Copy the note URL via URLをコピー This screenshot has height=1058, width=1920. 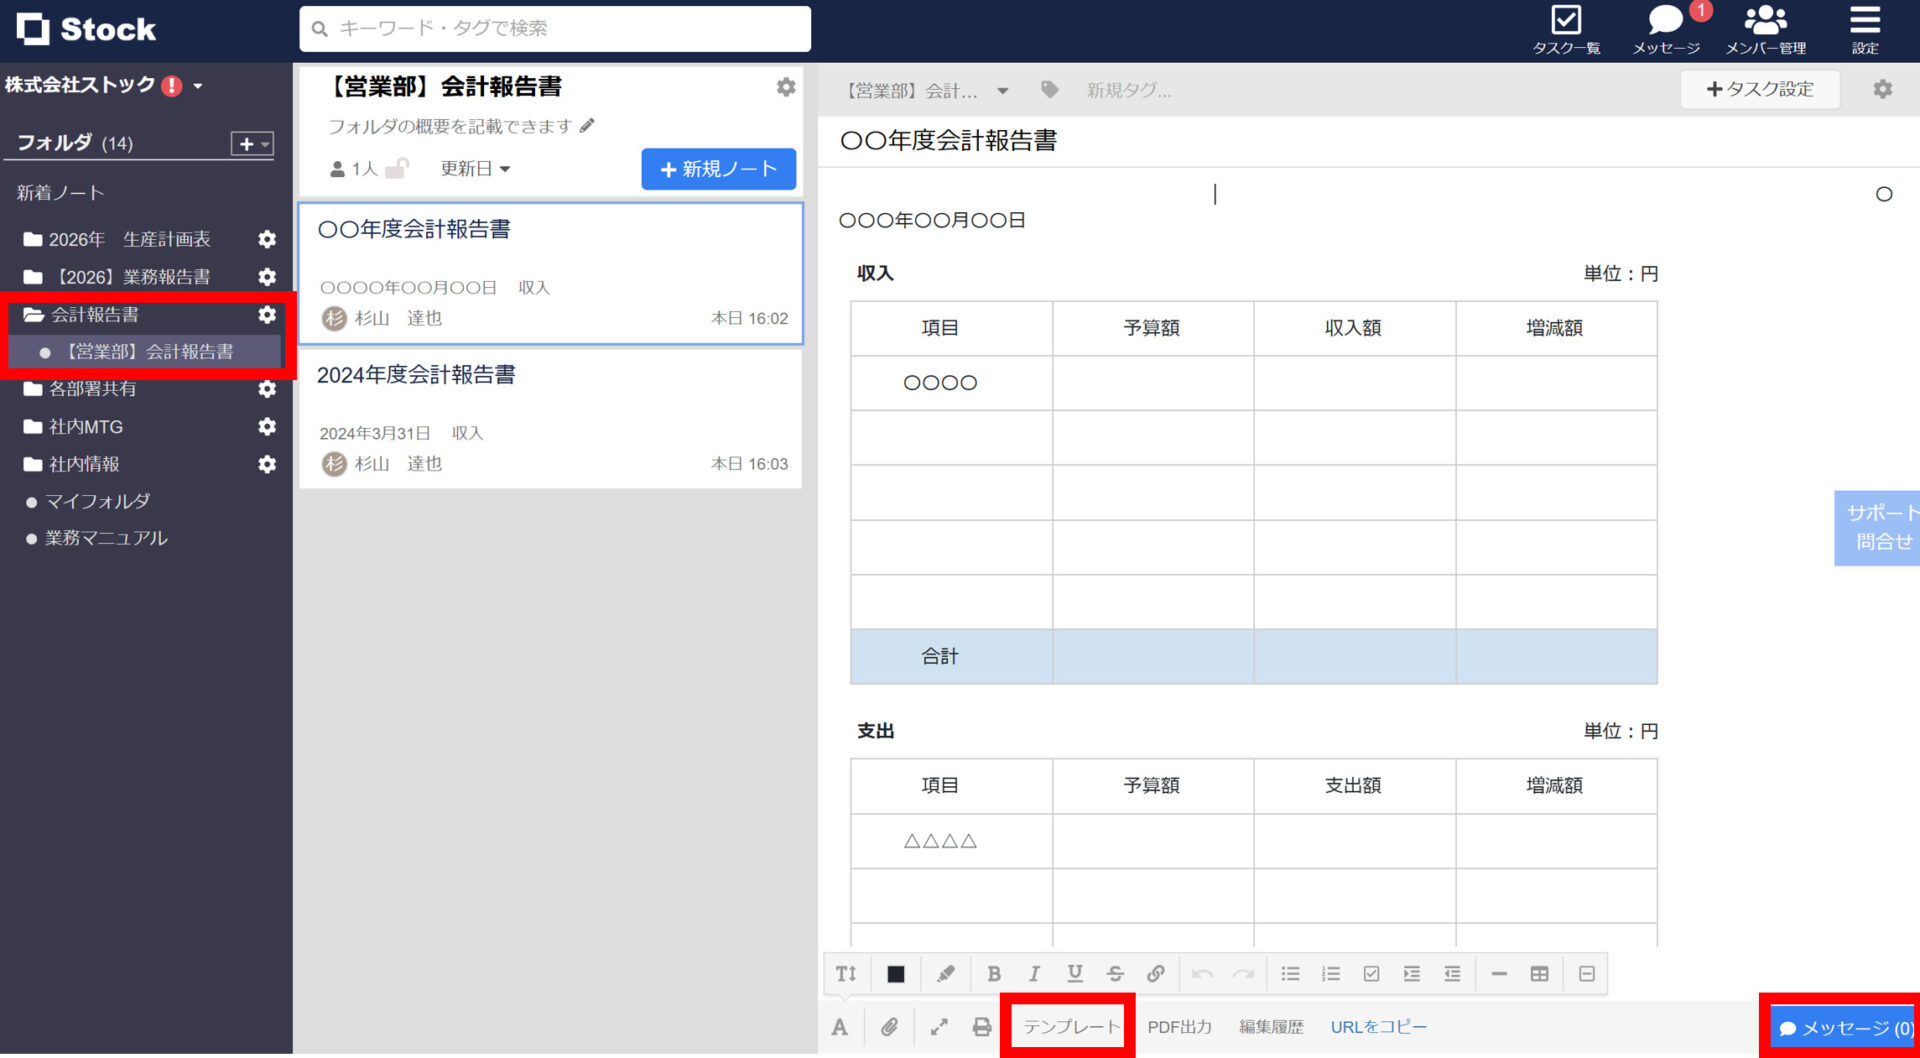[1378, 1026]
